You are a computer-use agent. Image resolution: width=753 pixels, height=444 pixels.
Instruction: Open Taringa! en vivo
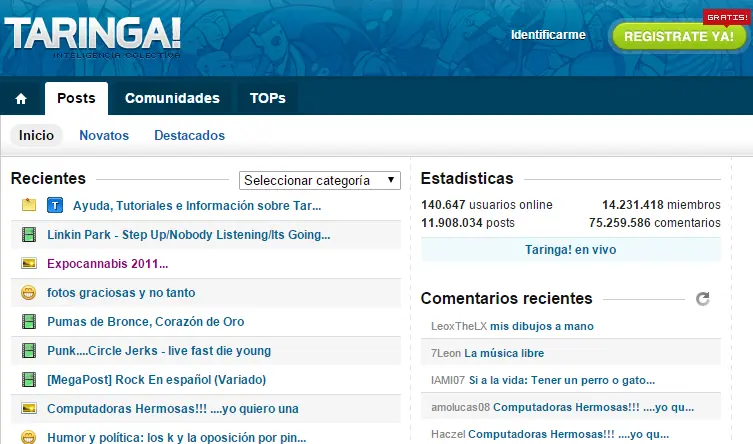coord(571,250)
